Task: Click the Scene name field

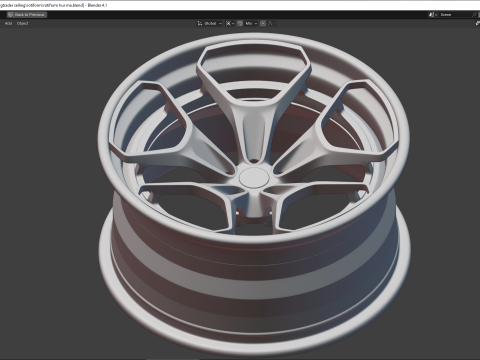Action: [455, 15]
